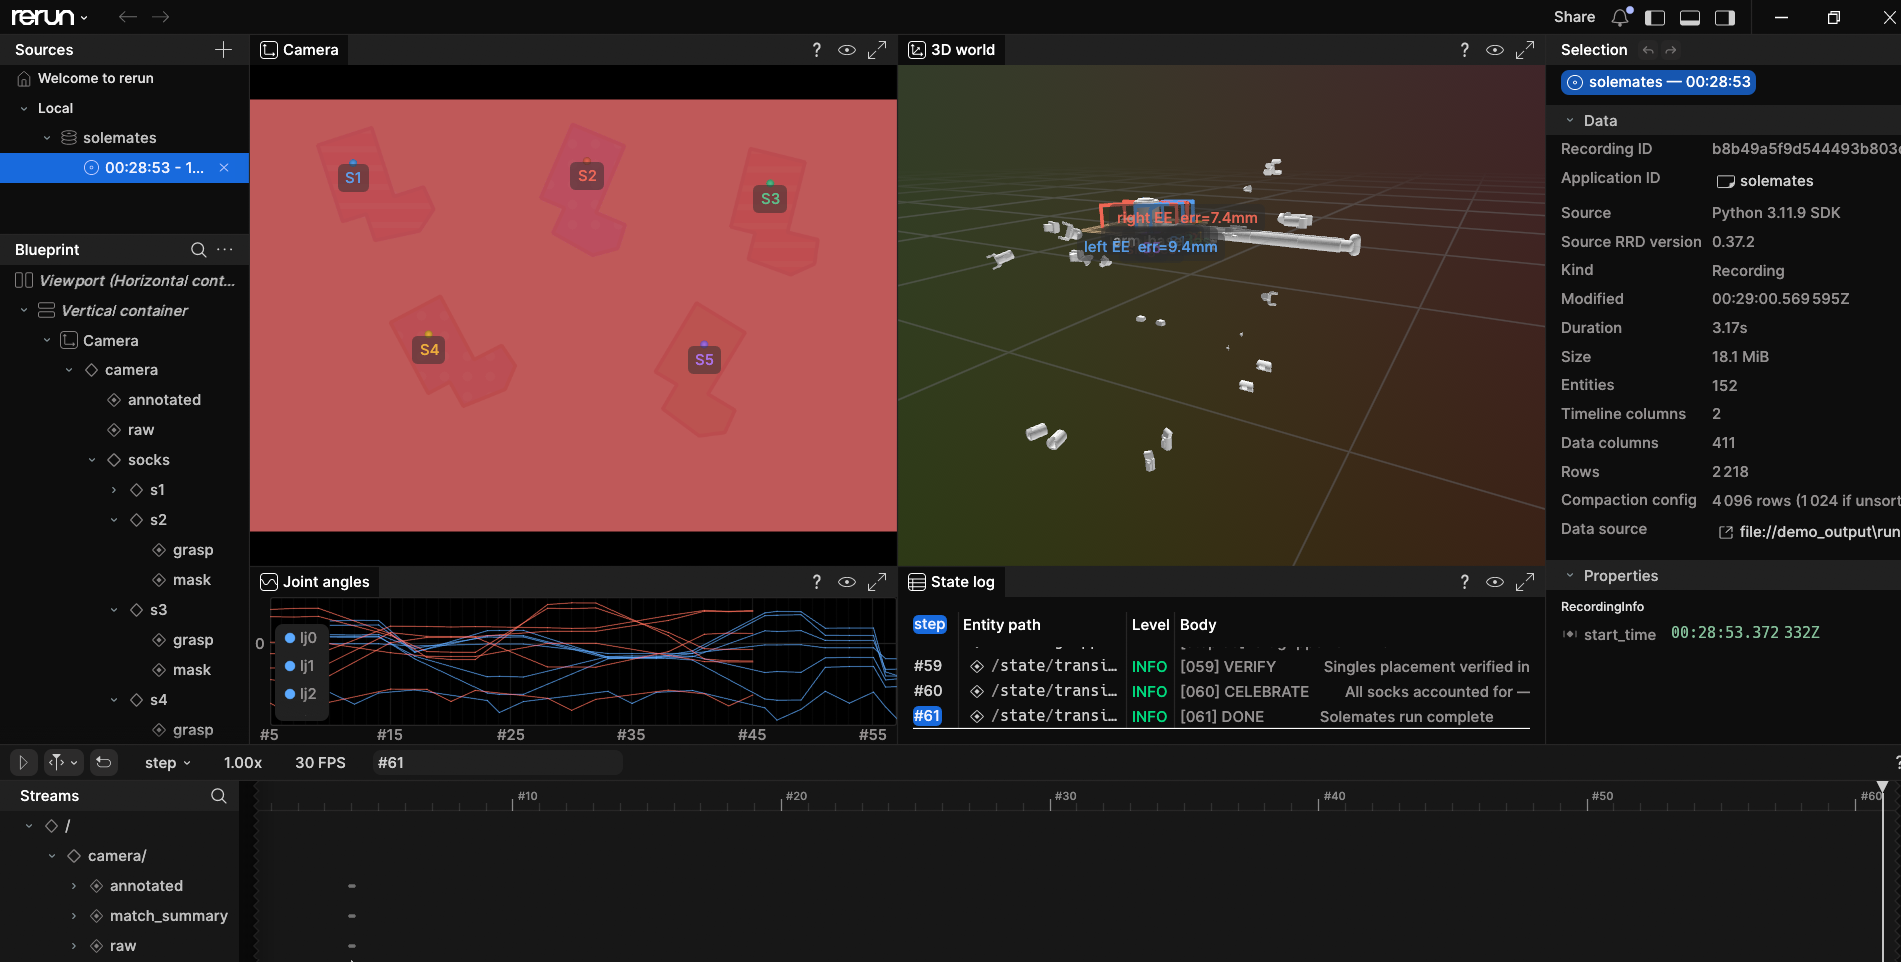Toggle the right selection panel
Screen dimensions: 1901x962
[x=1725, y=17]
